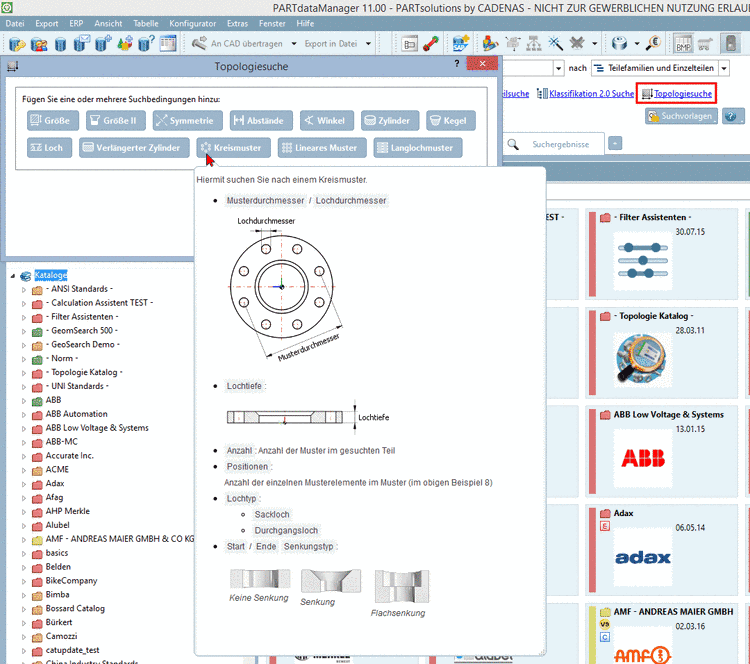Viewport: 750px width, 664px height.
Task: Collapse the Kataloge tree root
Action: click(13, 276)
